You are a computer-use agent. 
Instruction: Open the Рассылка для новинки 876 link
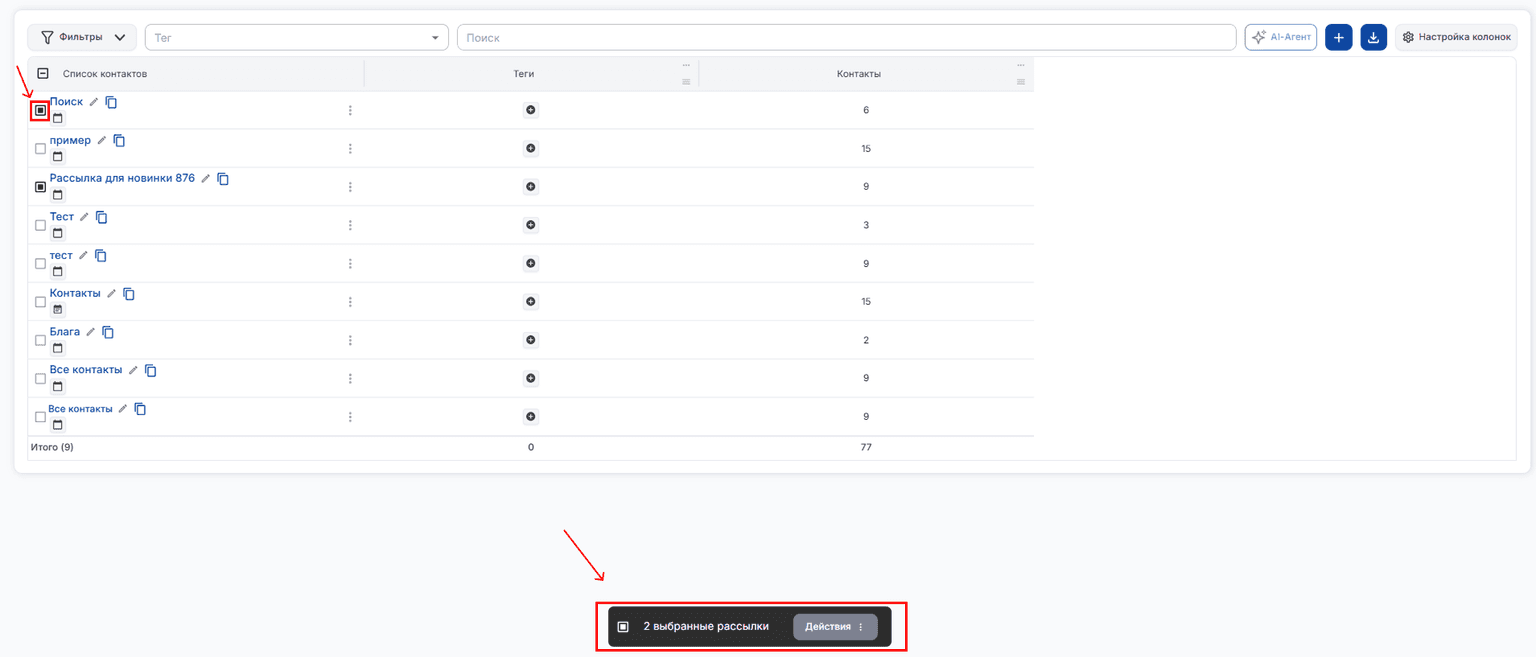point(122,179)
